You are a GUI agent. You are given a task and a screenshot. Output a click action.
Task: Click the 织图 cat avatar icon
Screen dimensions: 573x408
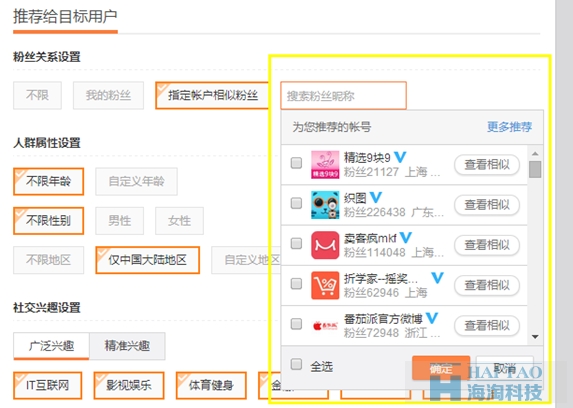click(x=325, y=205)
